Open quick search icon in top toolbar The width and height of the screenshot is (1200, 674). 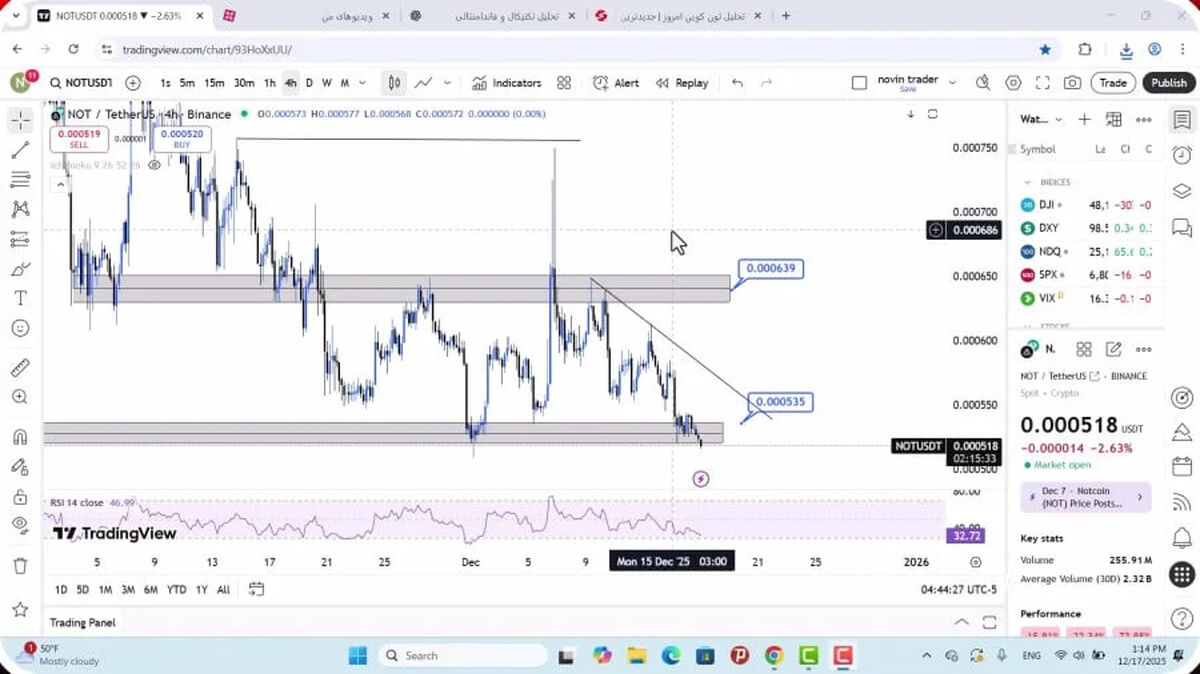[x=983, y=83]
